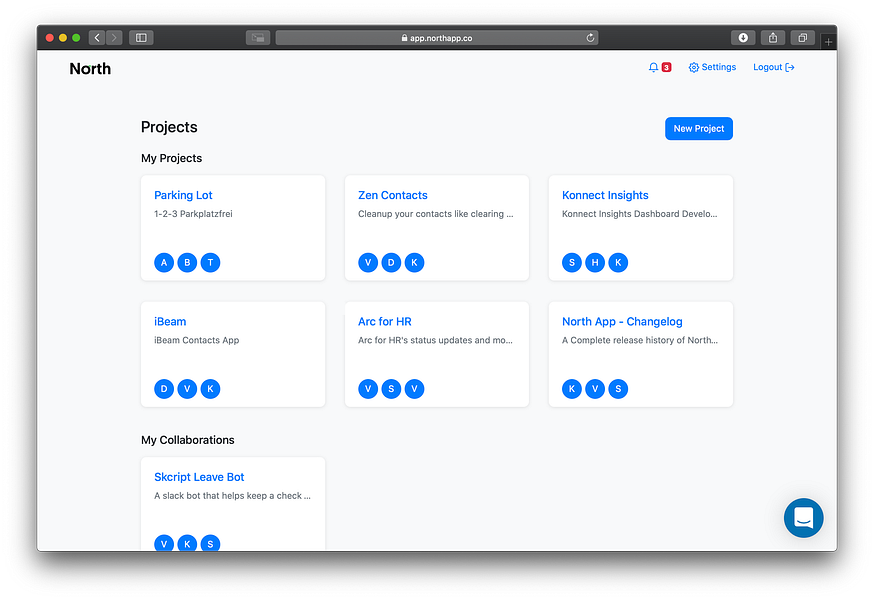This screenshot has width=874, height=600.
Task: Click the toolbar icon left of address bar
Action: (x=258, y=38)
